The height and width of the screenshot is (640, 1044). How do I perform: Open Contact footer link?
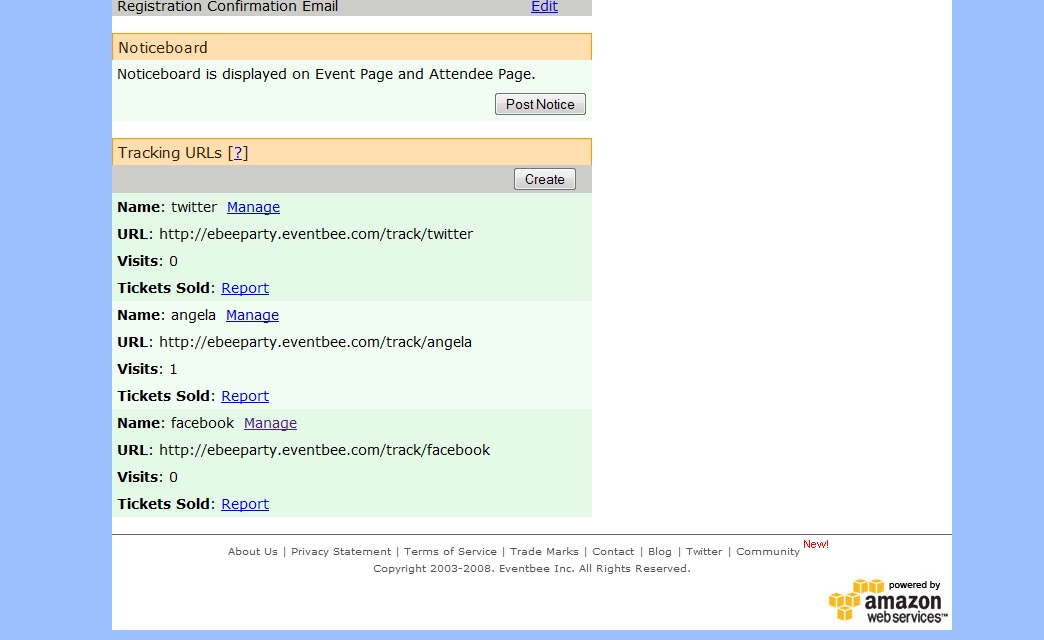pos(613,551)
